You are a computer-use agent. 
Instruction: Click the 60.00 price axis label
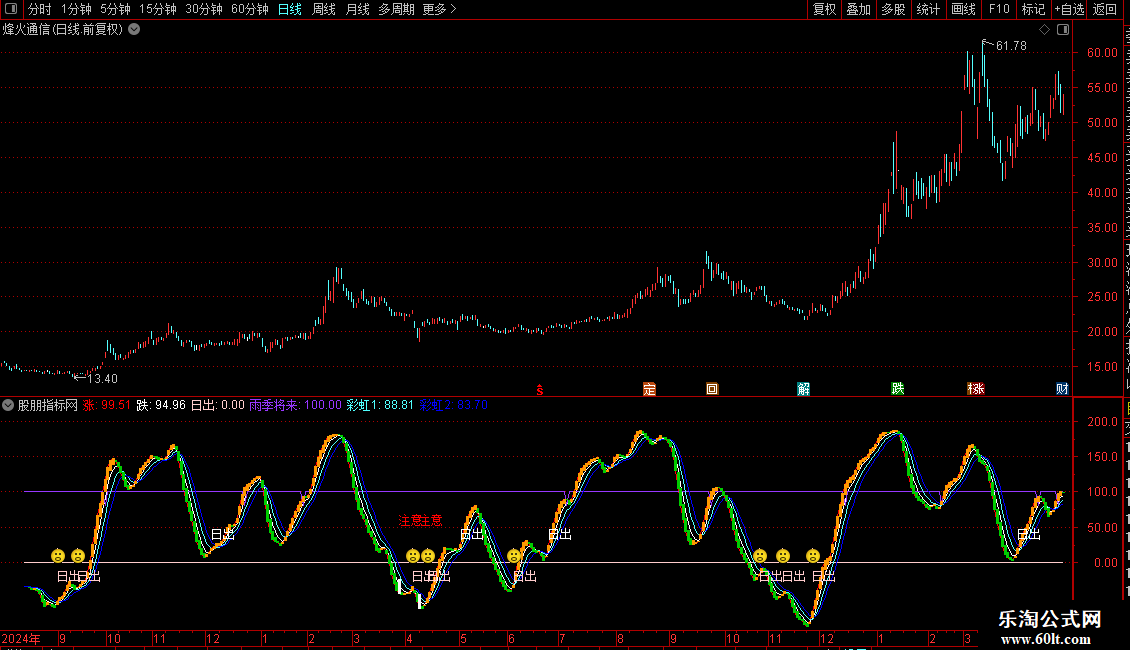tap(1103, 53)
